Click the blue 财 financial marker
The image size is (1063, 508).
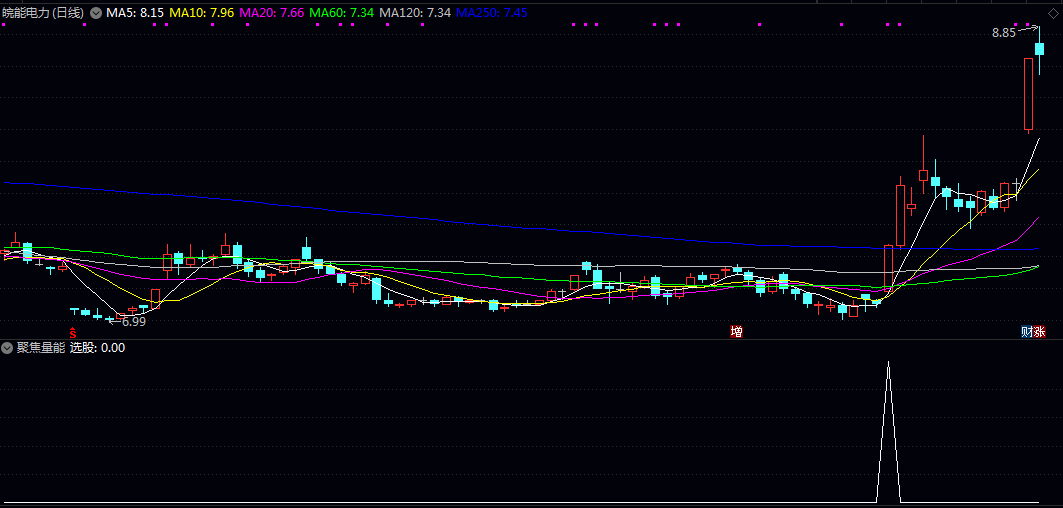(1026, 331)
